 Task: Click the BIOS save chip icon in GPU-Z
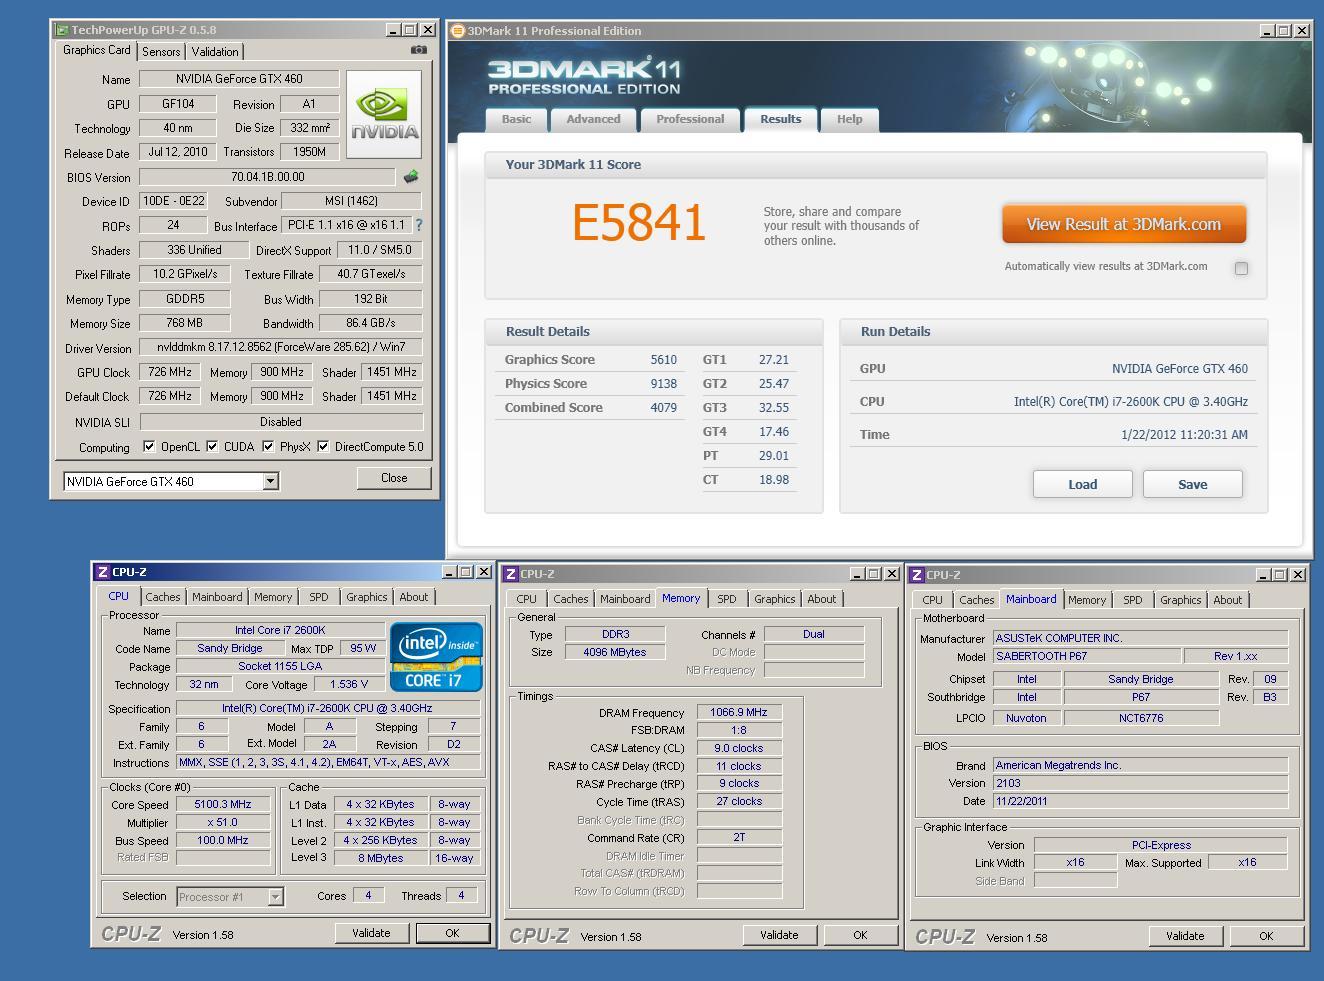tap(411, 177)
